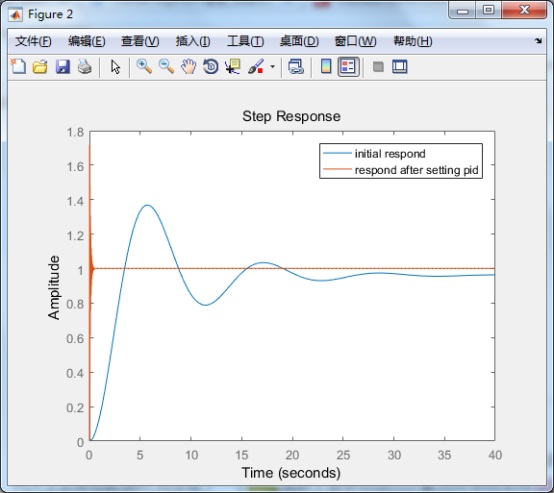Select the Edit Plot arrow tool

(x=115, y=66)
